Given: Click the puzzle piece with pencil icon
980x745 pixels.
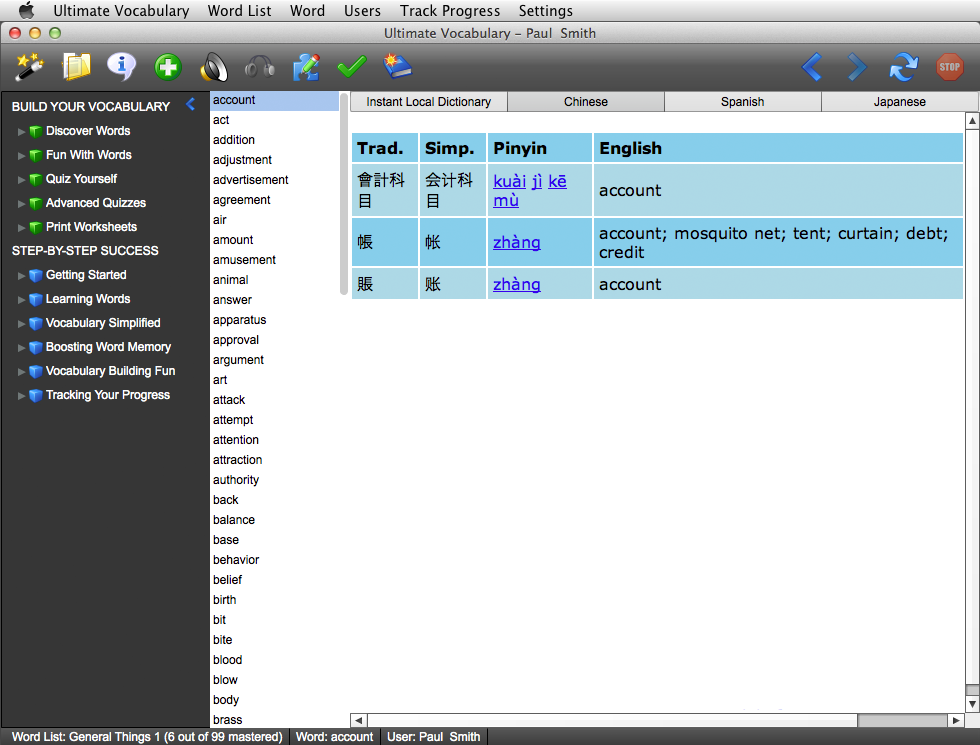Looking at the screenshot, I should (x=305, y=67).
